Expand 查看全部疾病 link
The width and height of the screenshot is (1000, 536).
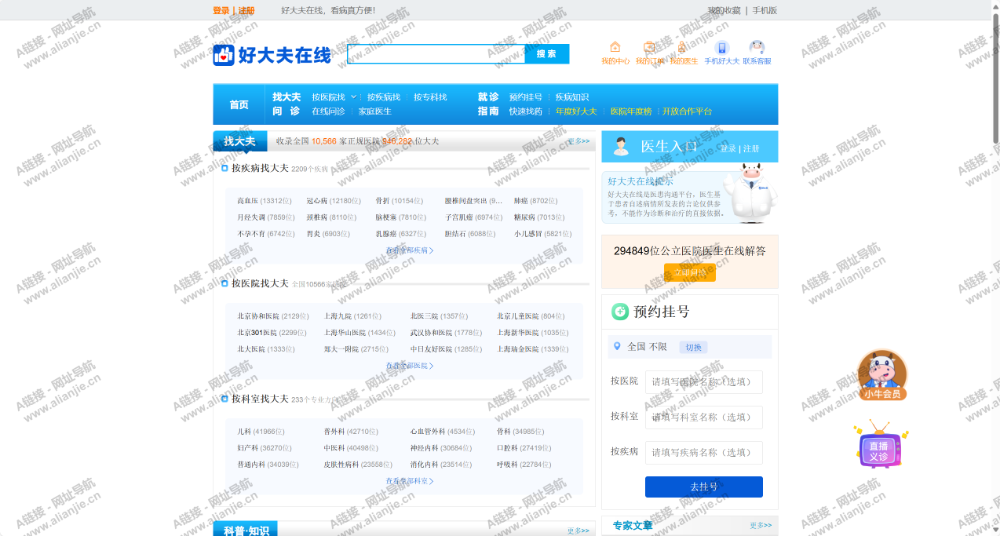click(x=410, y=250)
